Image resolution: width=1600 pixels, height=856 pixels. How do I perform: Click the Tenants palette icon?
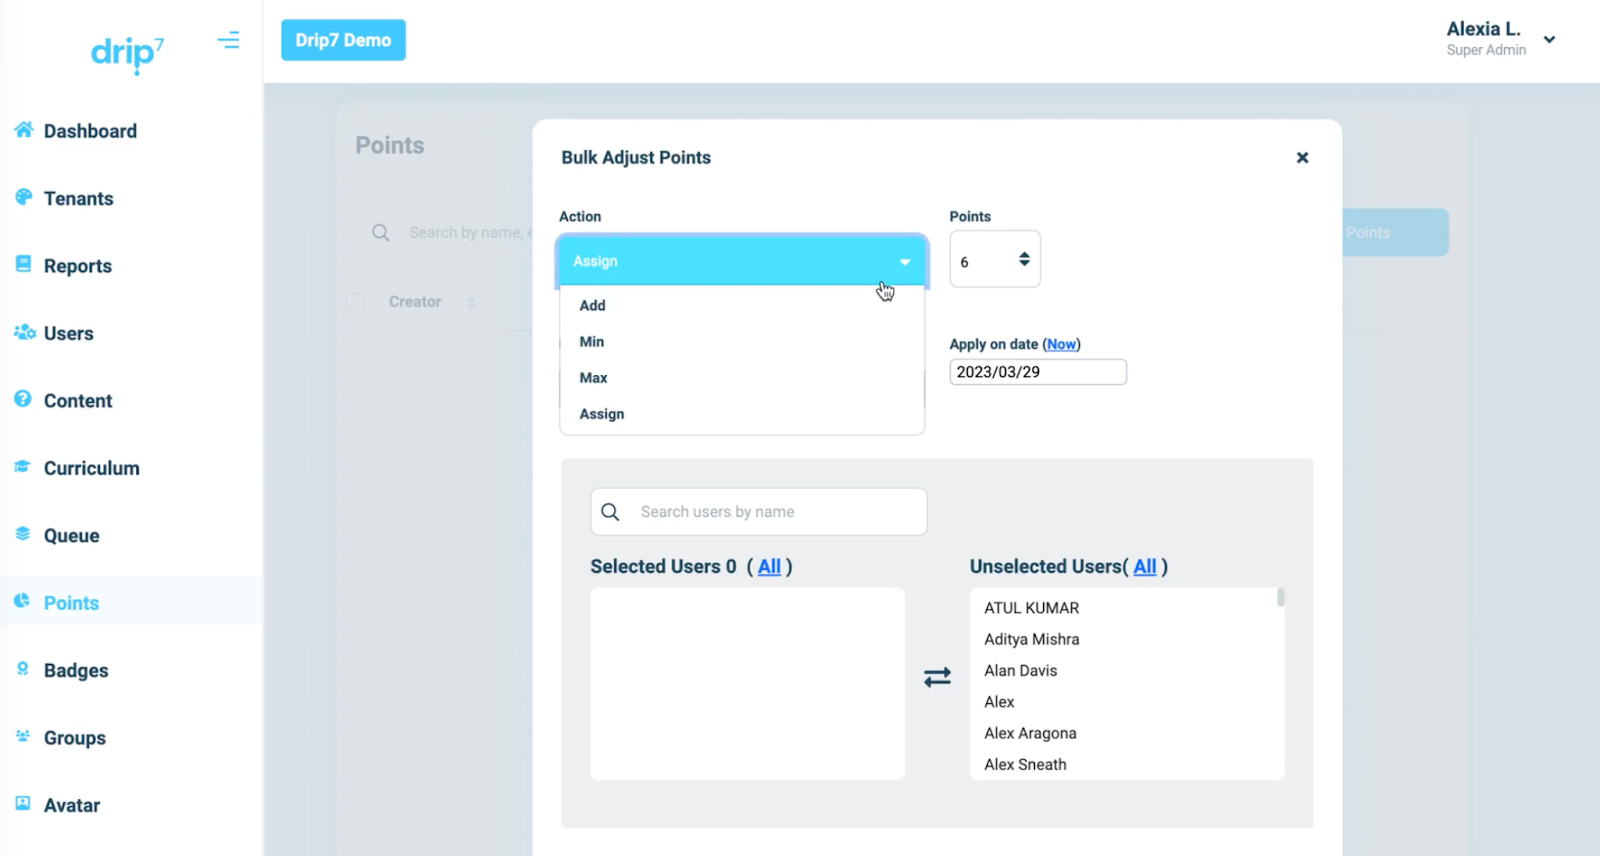[23, 197]
